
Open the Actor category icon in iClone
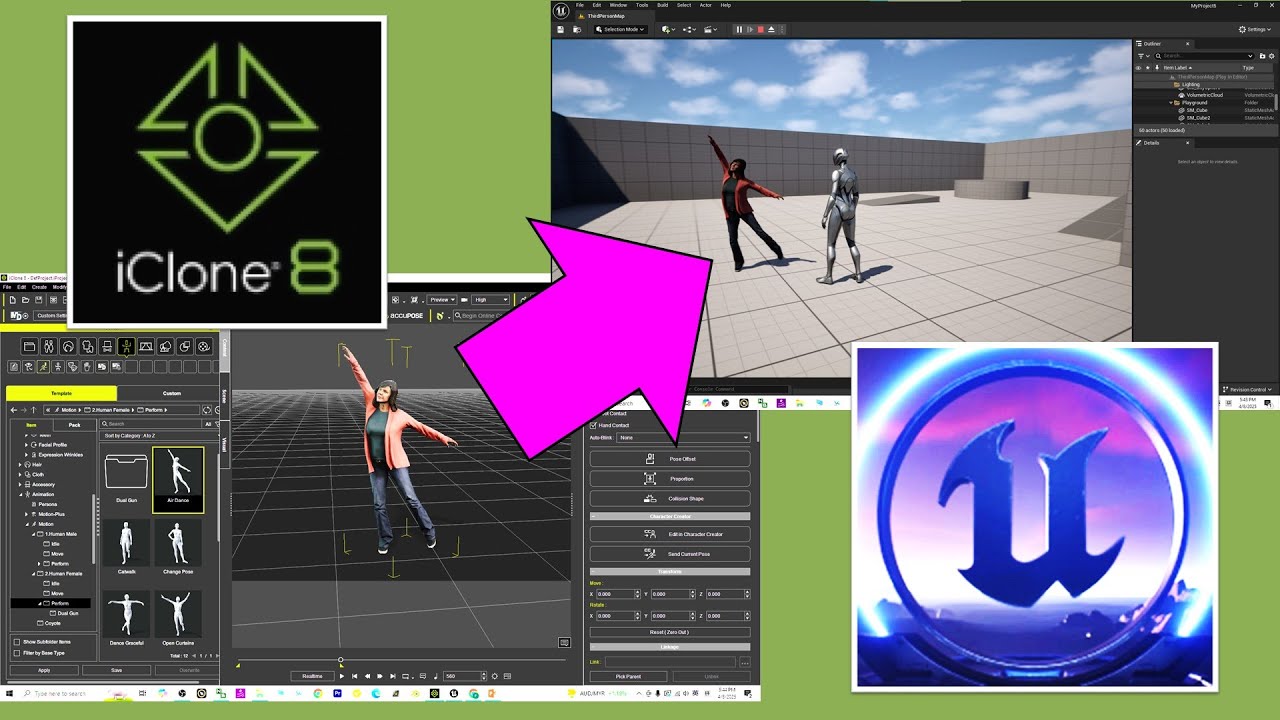(x=49, y=347)
